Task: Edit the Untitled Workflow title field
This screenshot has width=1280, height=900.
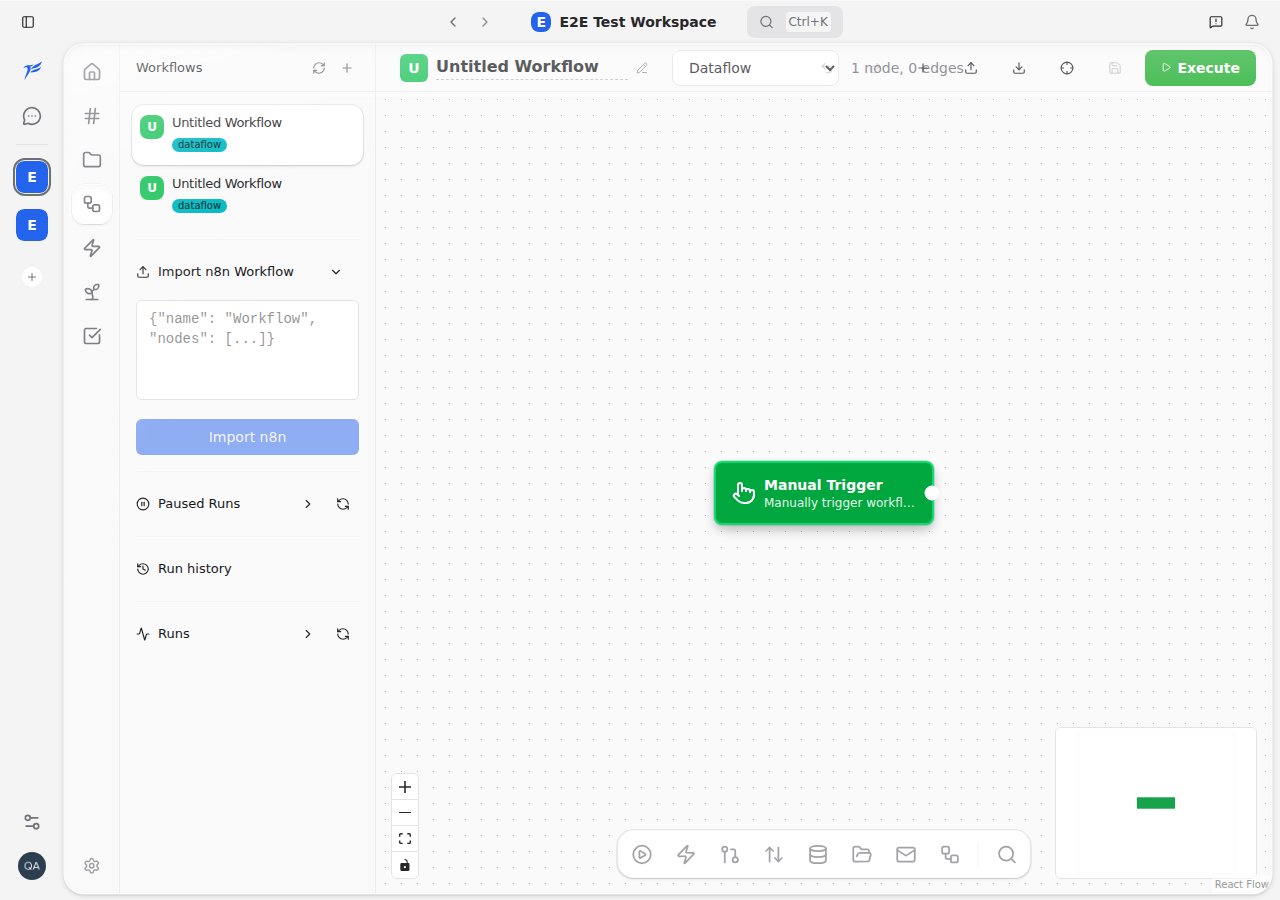Action: click(x=531, y=67)
